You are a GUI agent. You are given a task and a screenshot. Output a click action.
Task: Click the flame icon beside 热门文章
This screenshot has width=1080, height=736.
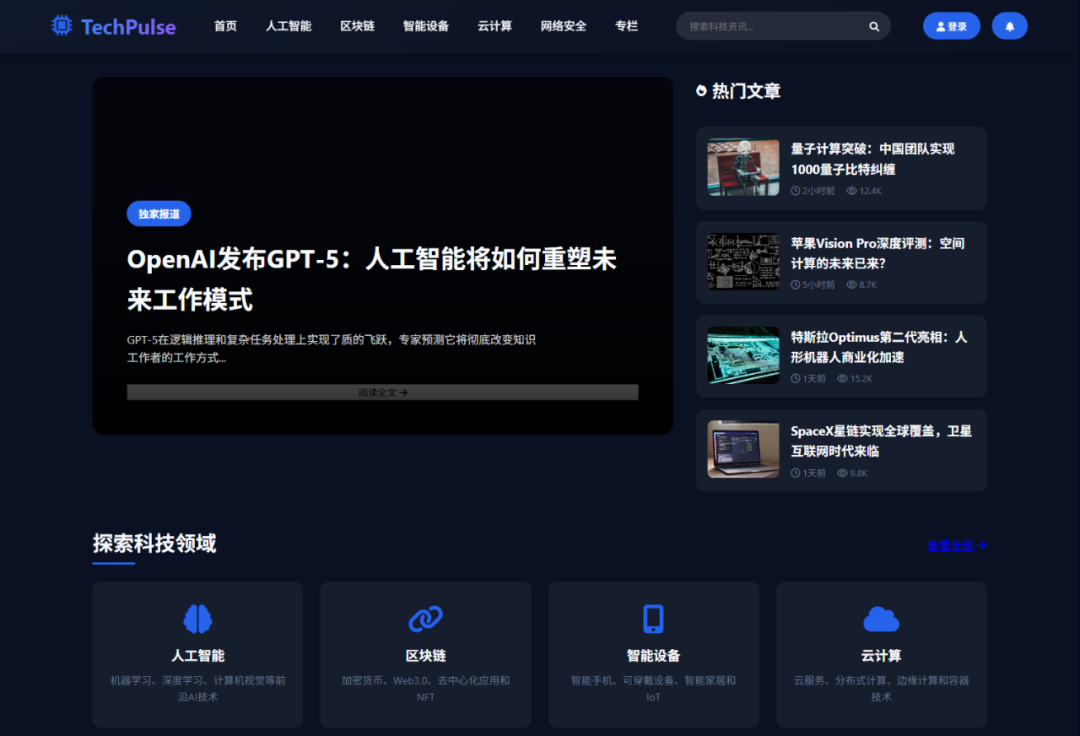point(701,91)
